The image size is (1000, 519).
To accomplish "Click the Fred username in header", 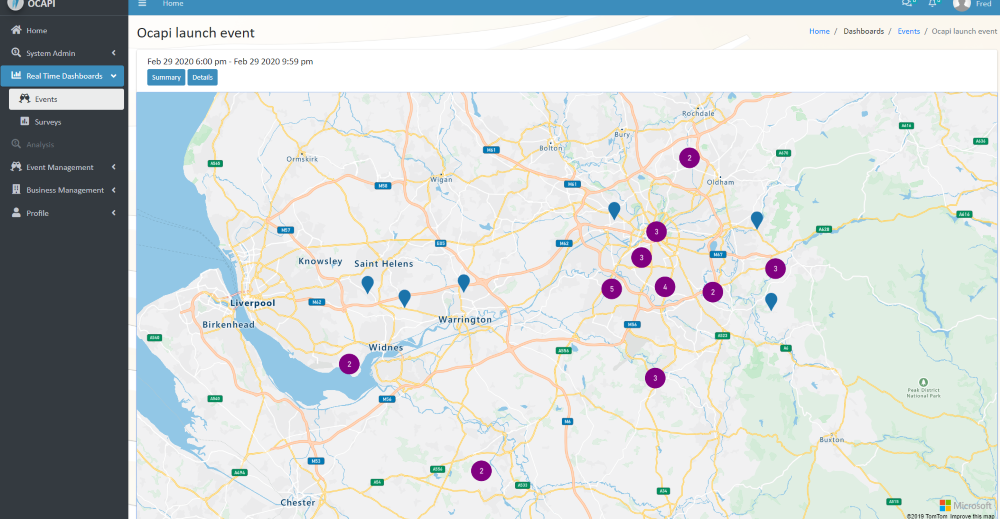I will (983, 4).
